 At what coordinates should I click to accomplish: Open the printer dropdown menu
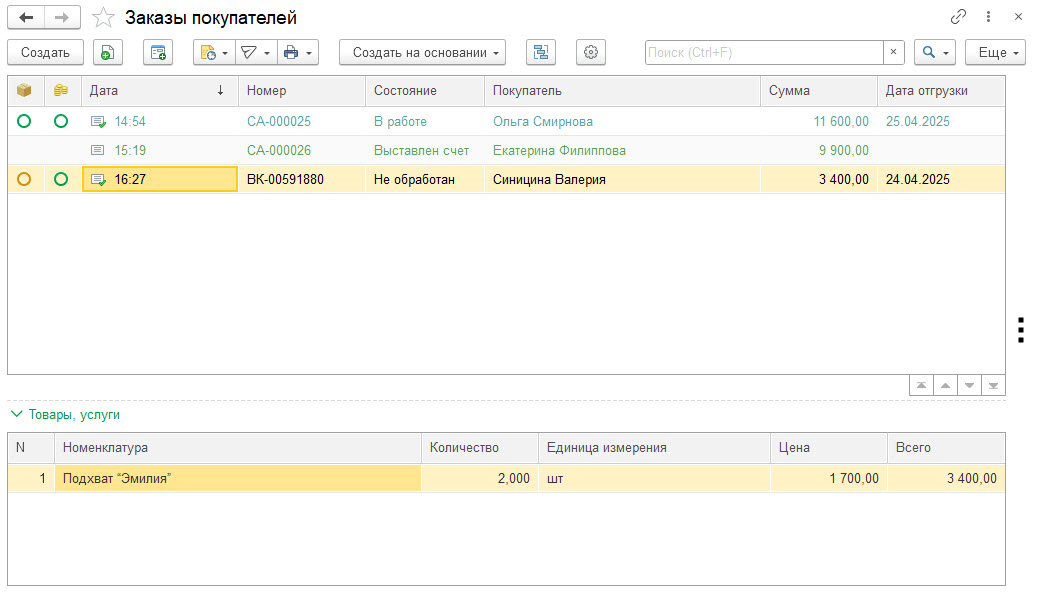297,52
